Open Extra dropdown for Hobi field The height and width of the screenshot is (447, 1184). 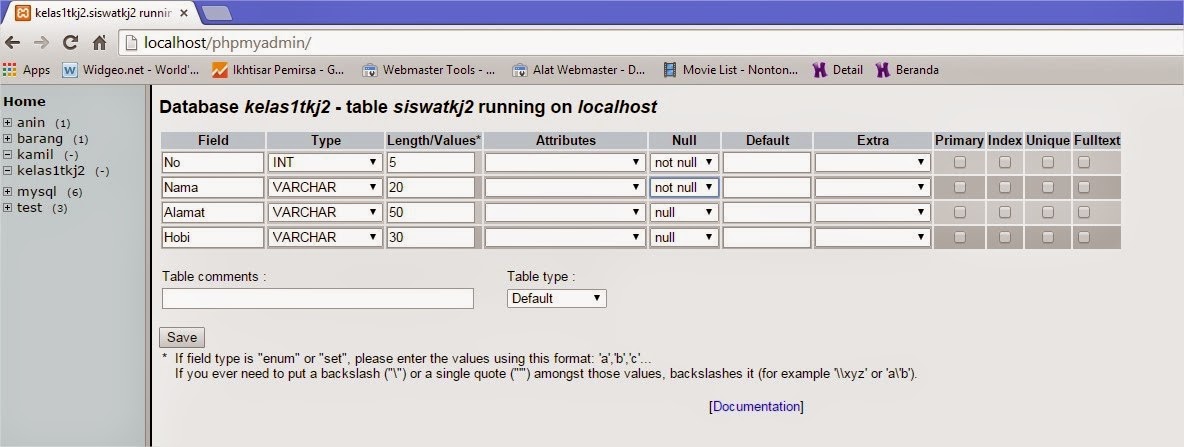click(x=873, y=237)
